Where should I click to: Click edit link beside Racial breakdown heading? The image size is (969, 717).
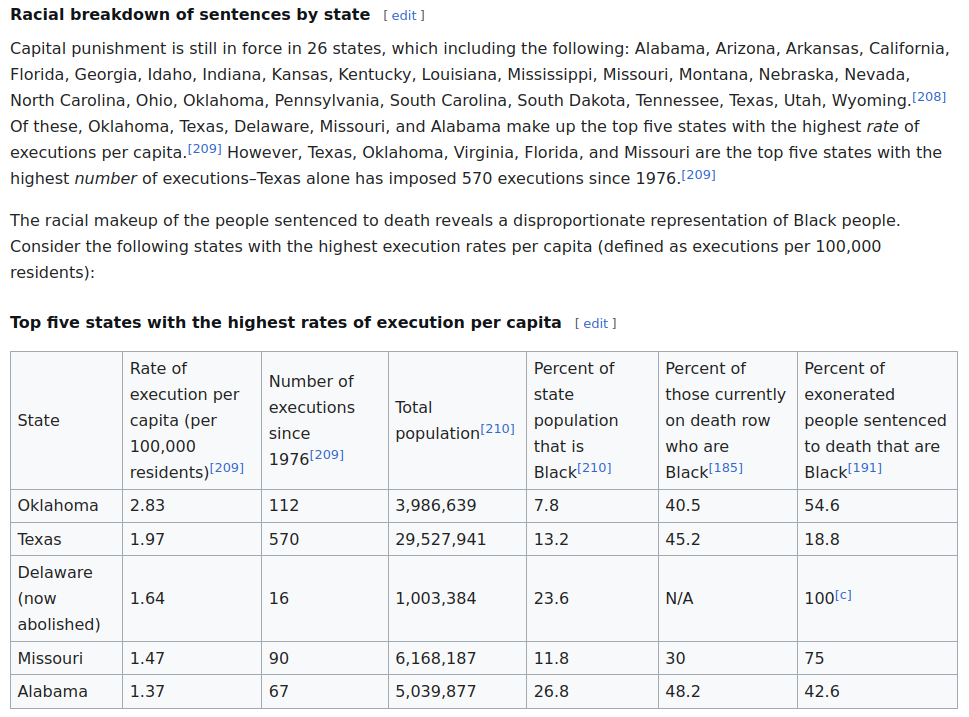[404, 15]
